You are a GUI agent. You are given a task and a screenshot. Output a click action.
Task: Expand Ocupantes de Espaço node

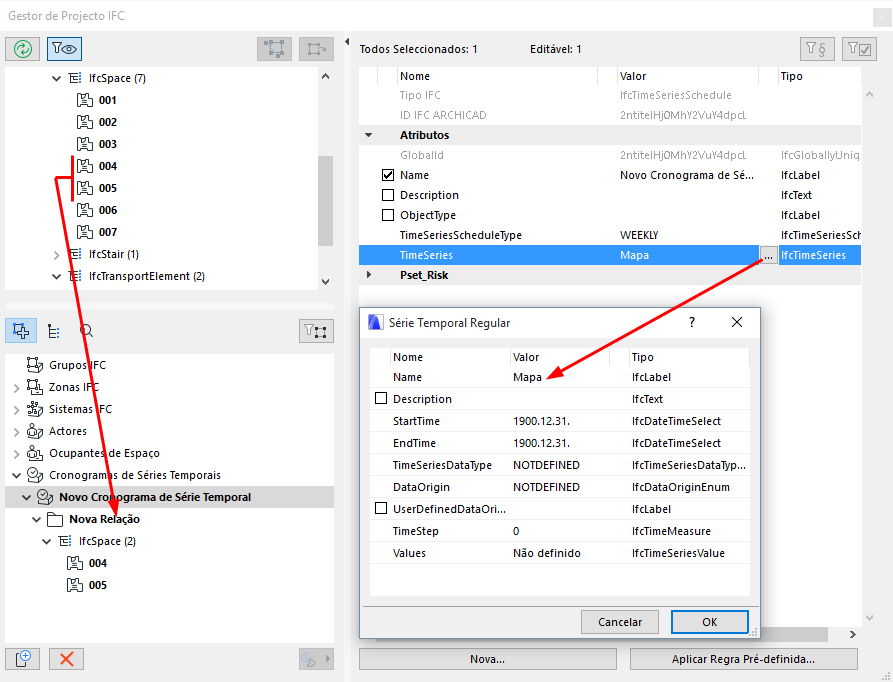[17, 454]
